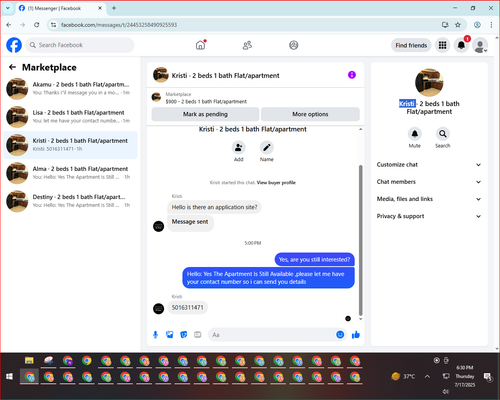Open the emoji picker smiley icon
The height and width of the screenshot is (400, 500).
click(340, 335)
